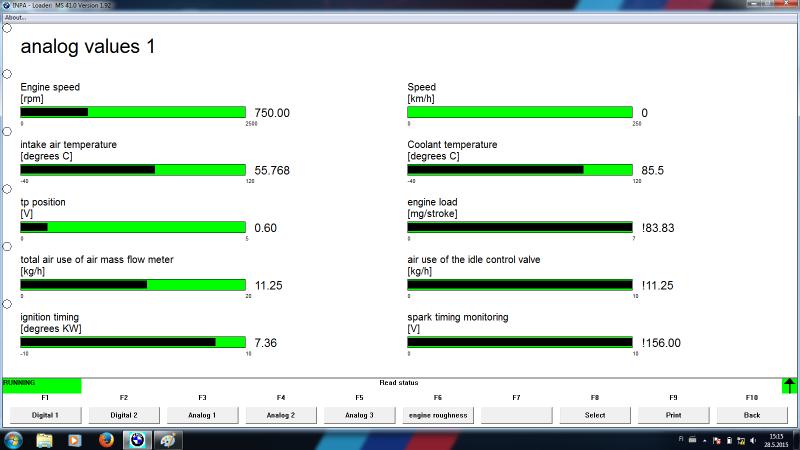Click the green up-arrow status icon
This screenshot has width=800, height=450.
[790, 385]
